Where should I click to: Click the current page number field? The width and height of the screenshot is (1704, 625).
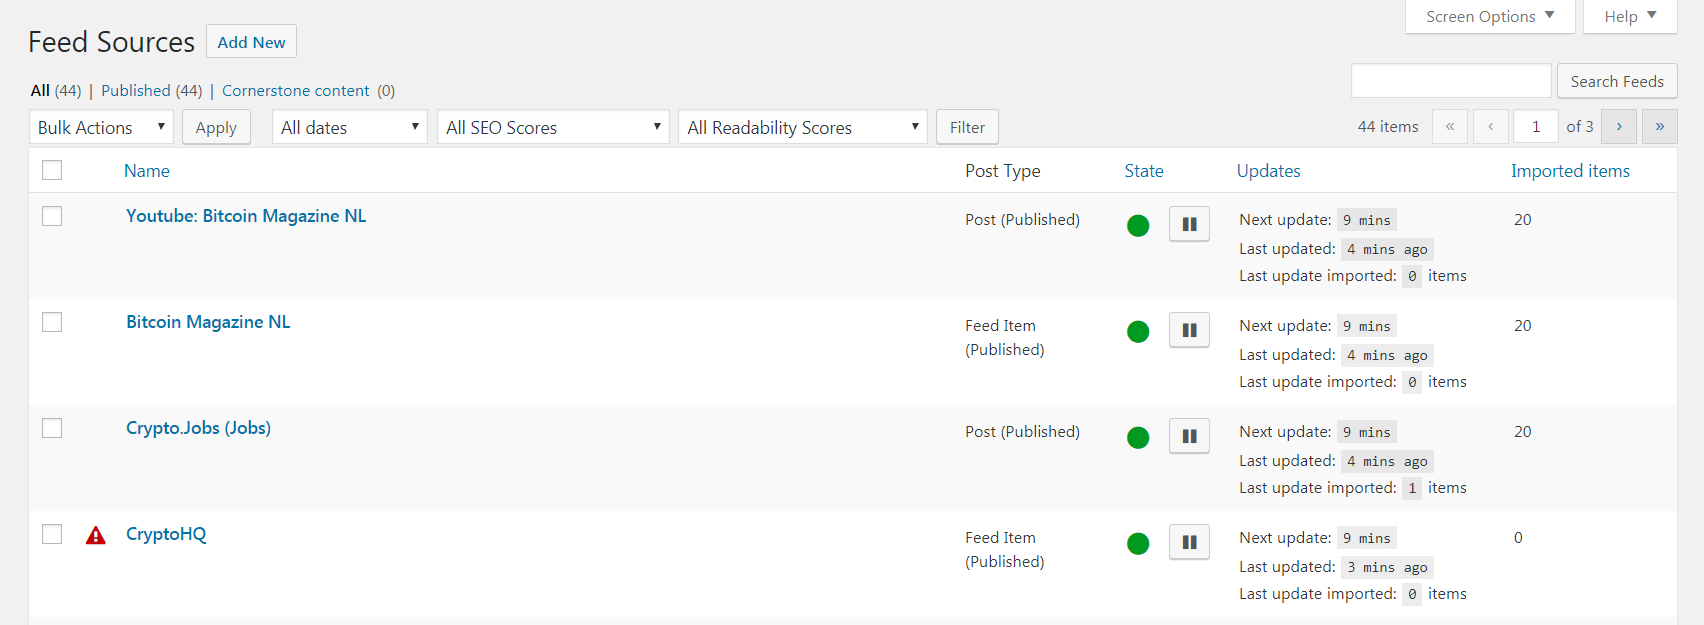pos(1536,127)
